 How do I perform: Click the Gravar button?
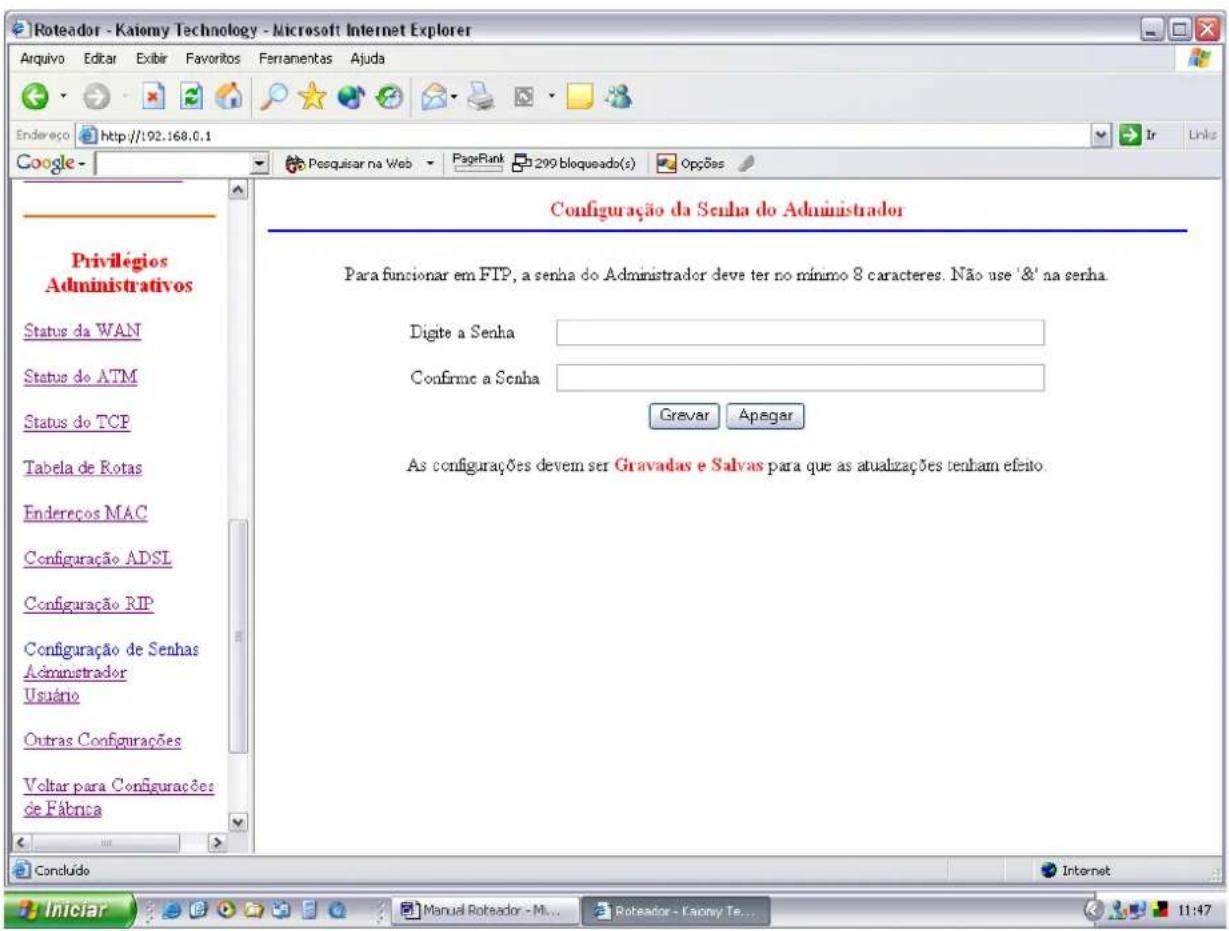tap(684, 416)
